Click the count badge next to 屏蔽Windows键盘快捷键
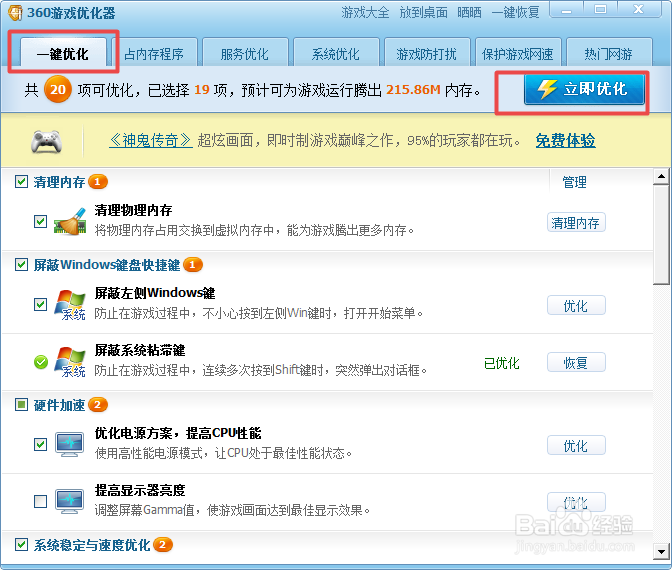Image resolution: width=672 pixels, height=570 pixels. click(193, 265)
